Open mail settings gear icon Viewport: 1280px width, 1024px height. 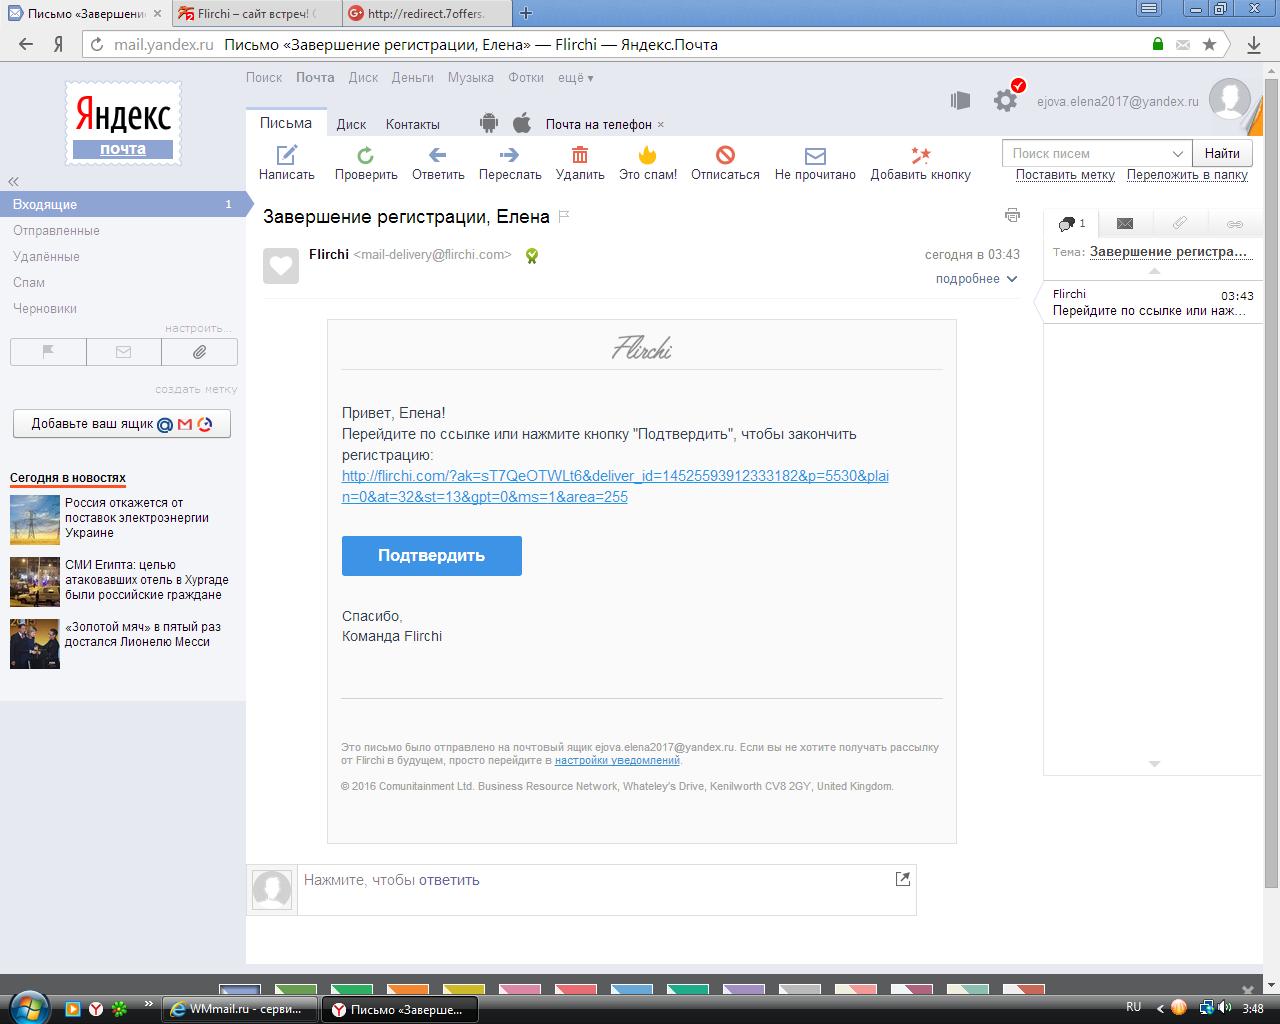(x=1005, y=100)
